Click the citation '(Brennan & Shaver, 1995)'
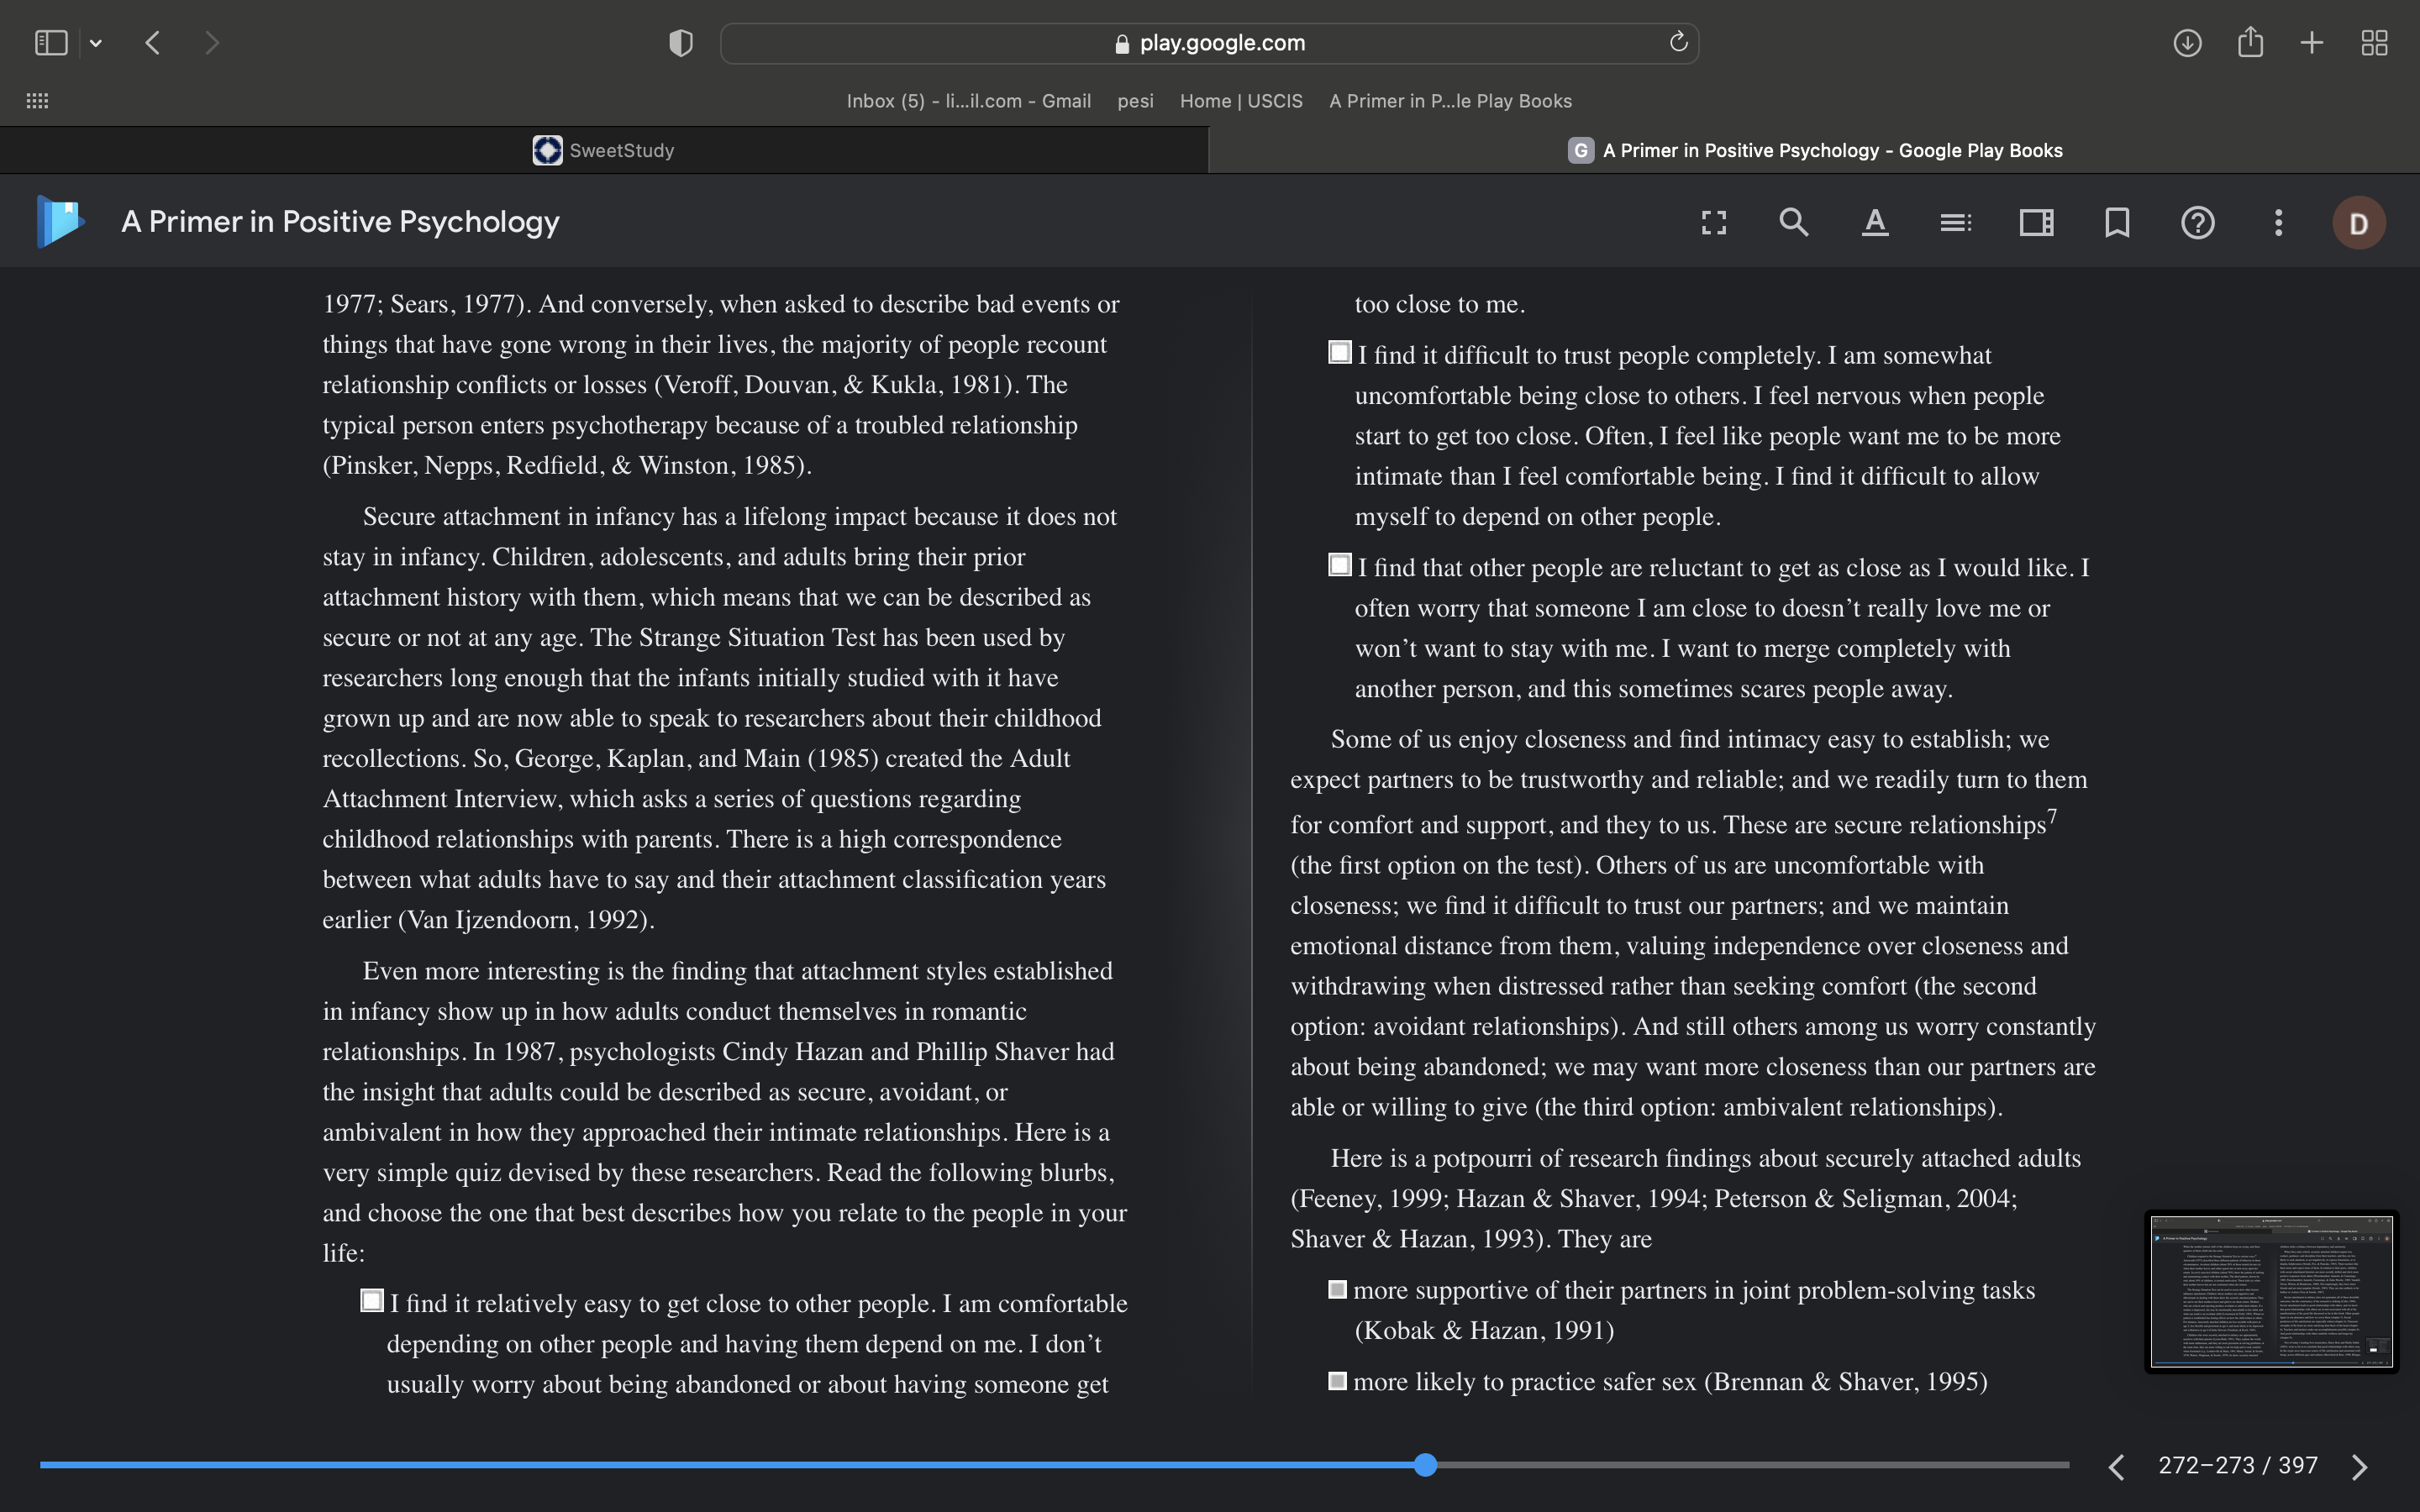 (1846, 1381)
